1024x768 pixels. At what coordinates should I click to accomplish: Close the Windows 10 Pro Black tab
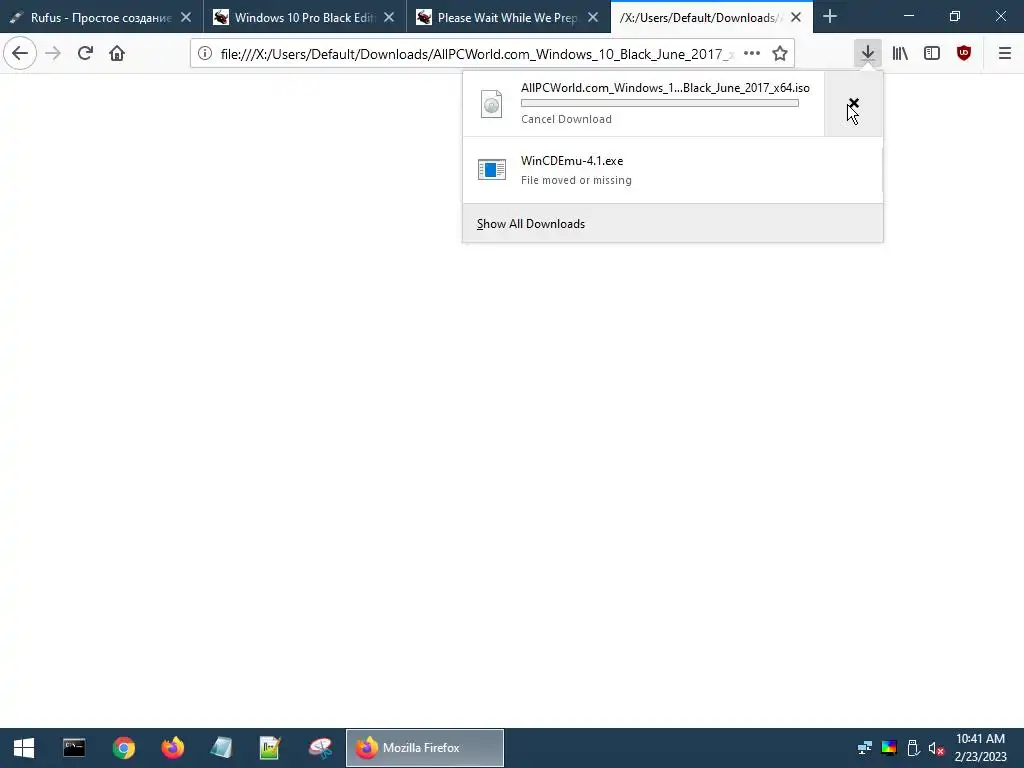[389, 17]
